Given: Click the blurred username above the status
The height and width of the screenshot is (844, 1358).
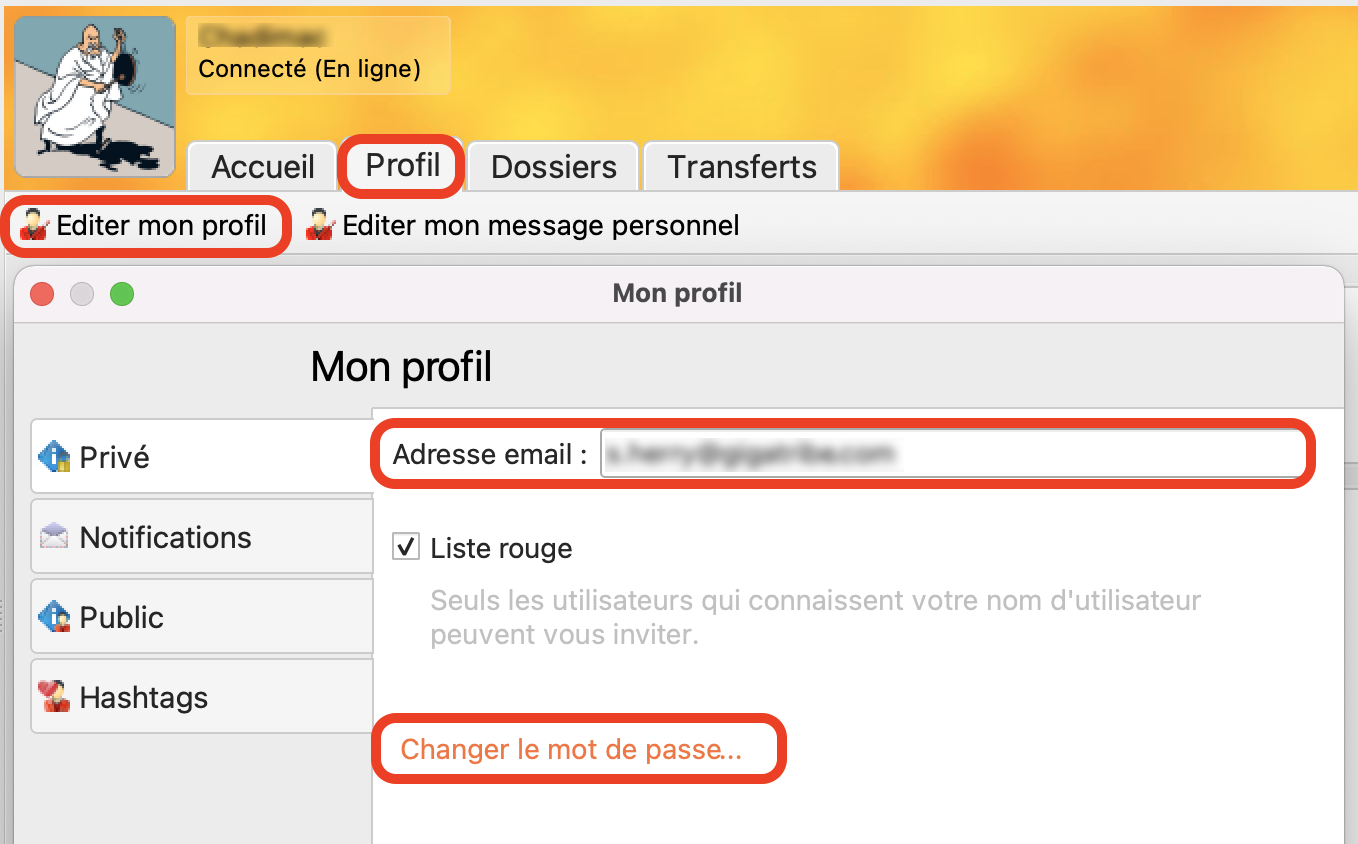Looking at the screenshot, I should 262,36.
